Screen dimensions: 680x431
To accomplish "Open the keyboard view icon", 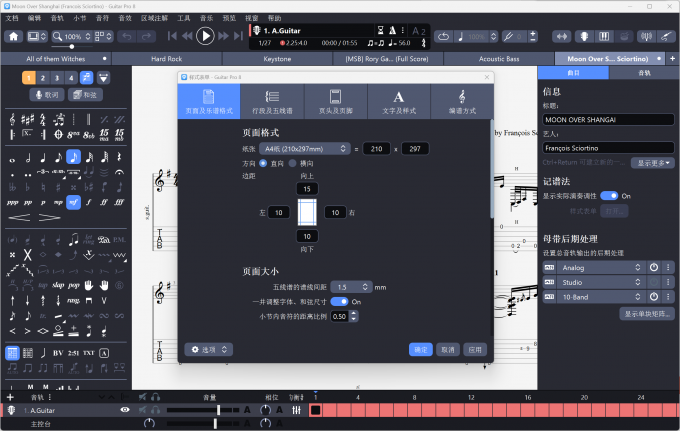I will coord(604,36).
